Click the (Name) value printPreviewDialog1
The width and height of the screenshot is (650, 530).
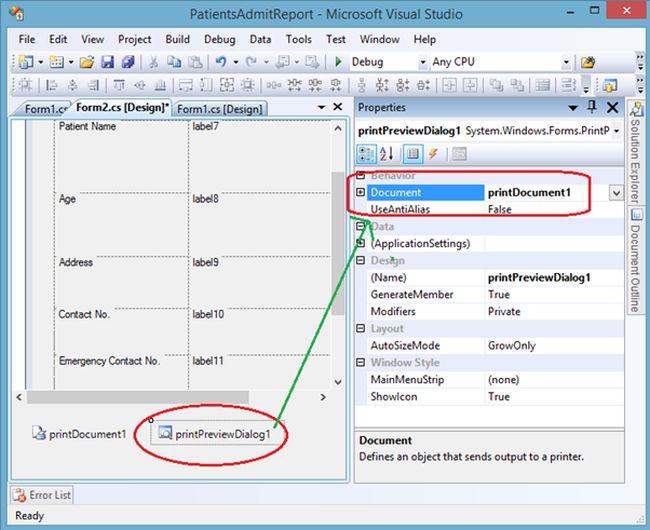click(x=539, y=278)
